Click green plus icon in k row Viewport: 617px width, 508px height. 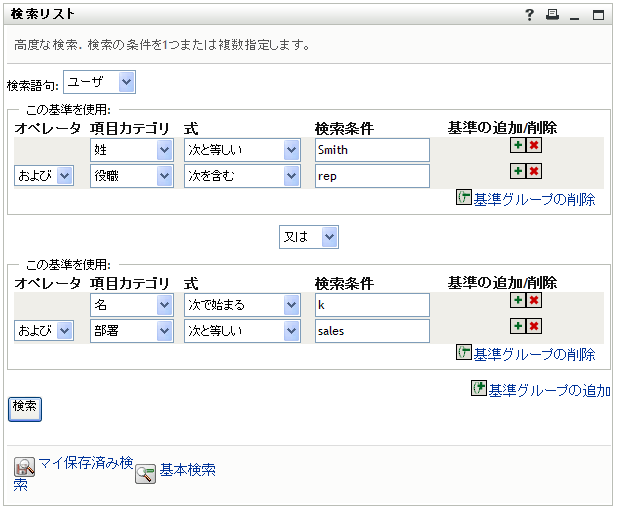(x=517, y=300)
